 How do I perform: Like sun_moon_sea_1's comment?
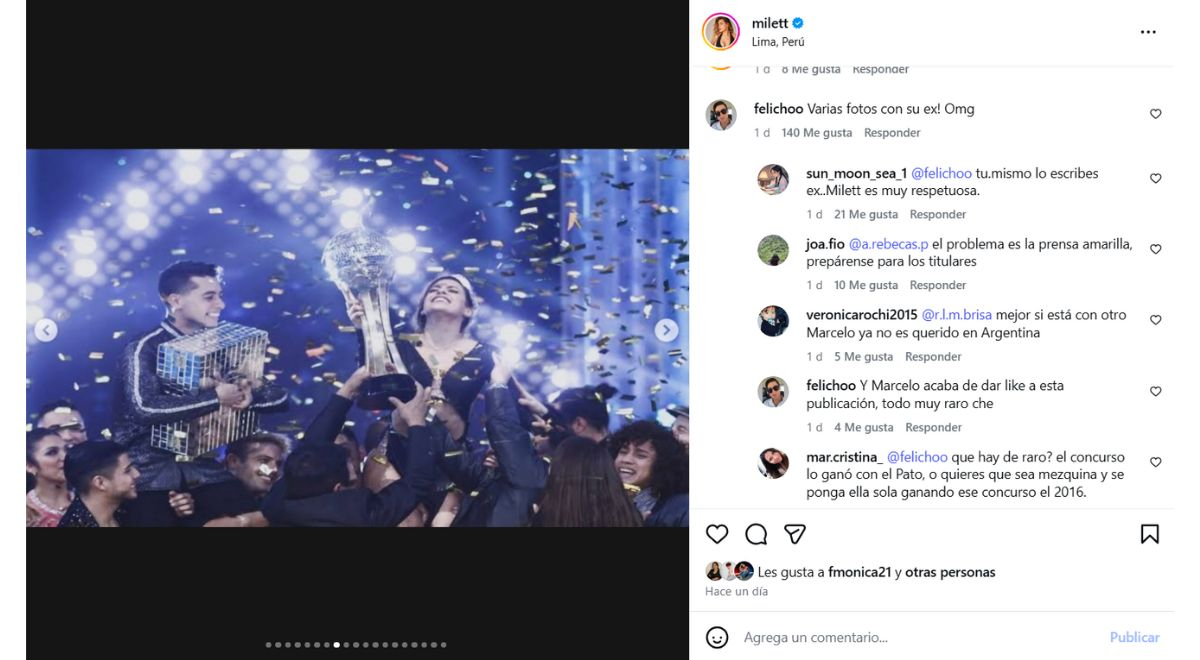(1155, 178)
